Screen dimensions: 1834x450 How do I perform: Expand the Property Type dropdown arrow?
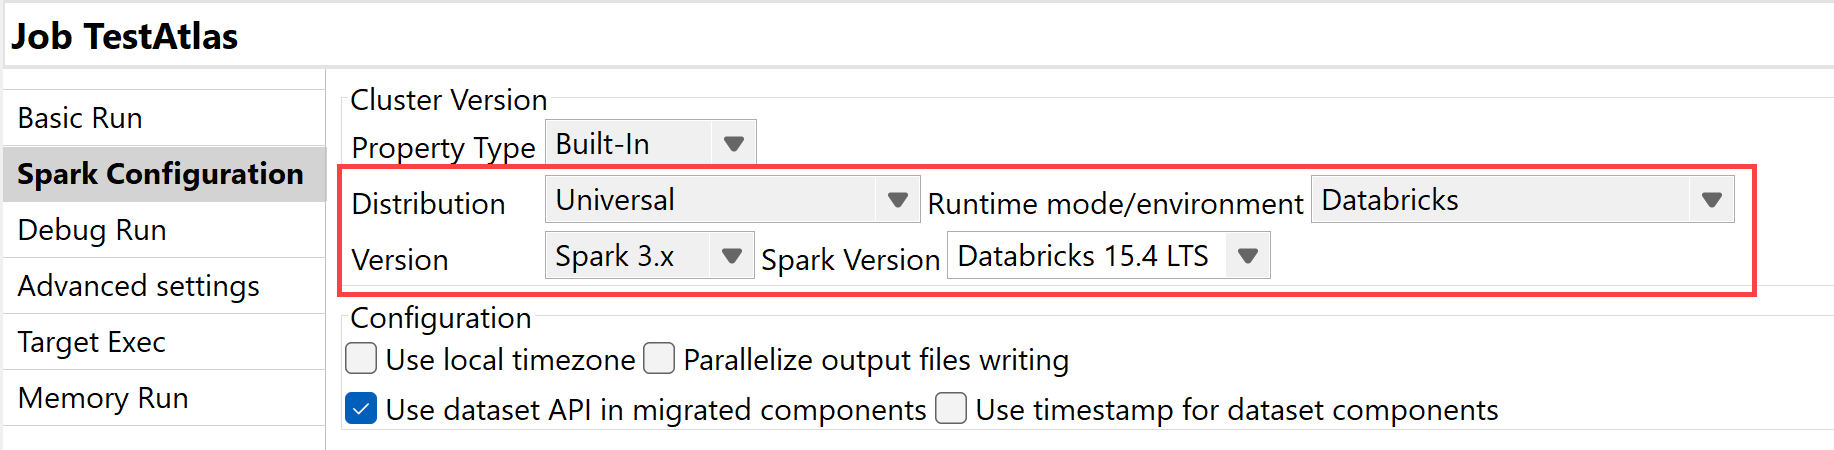point(733,144)
